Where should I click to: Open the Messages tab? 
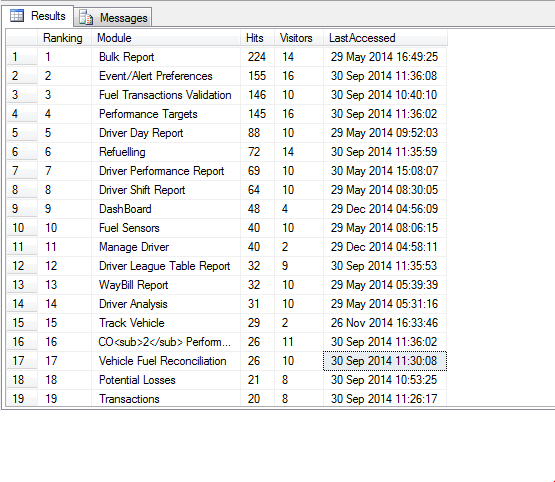coord(113,17)
